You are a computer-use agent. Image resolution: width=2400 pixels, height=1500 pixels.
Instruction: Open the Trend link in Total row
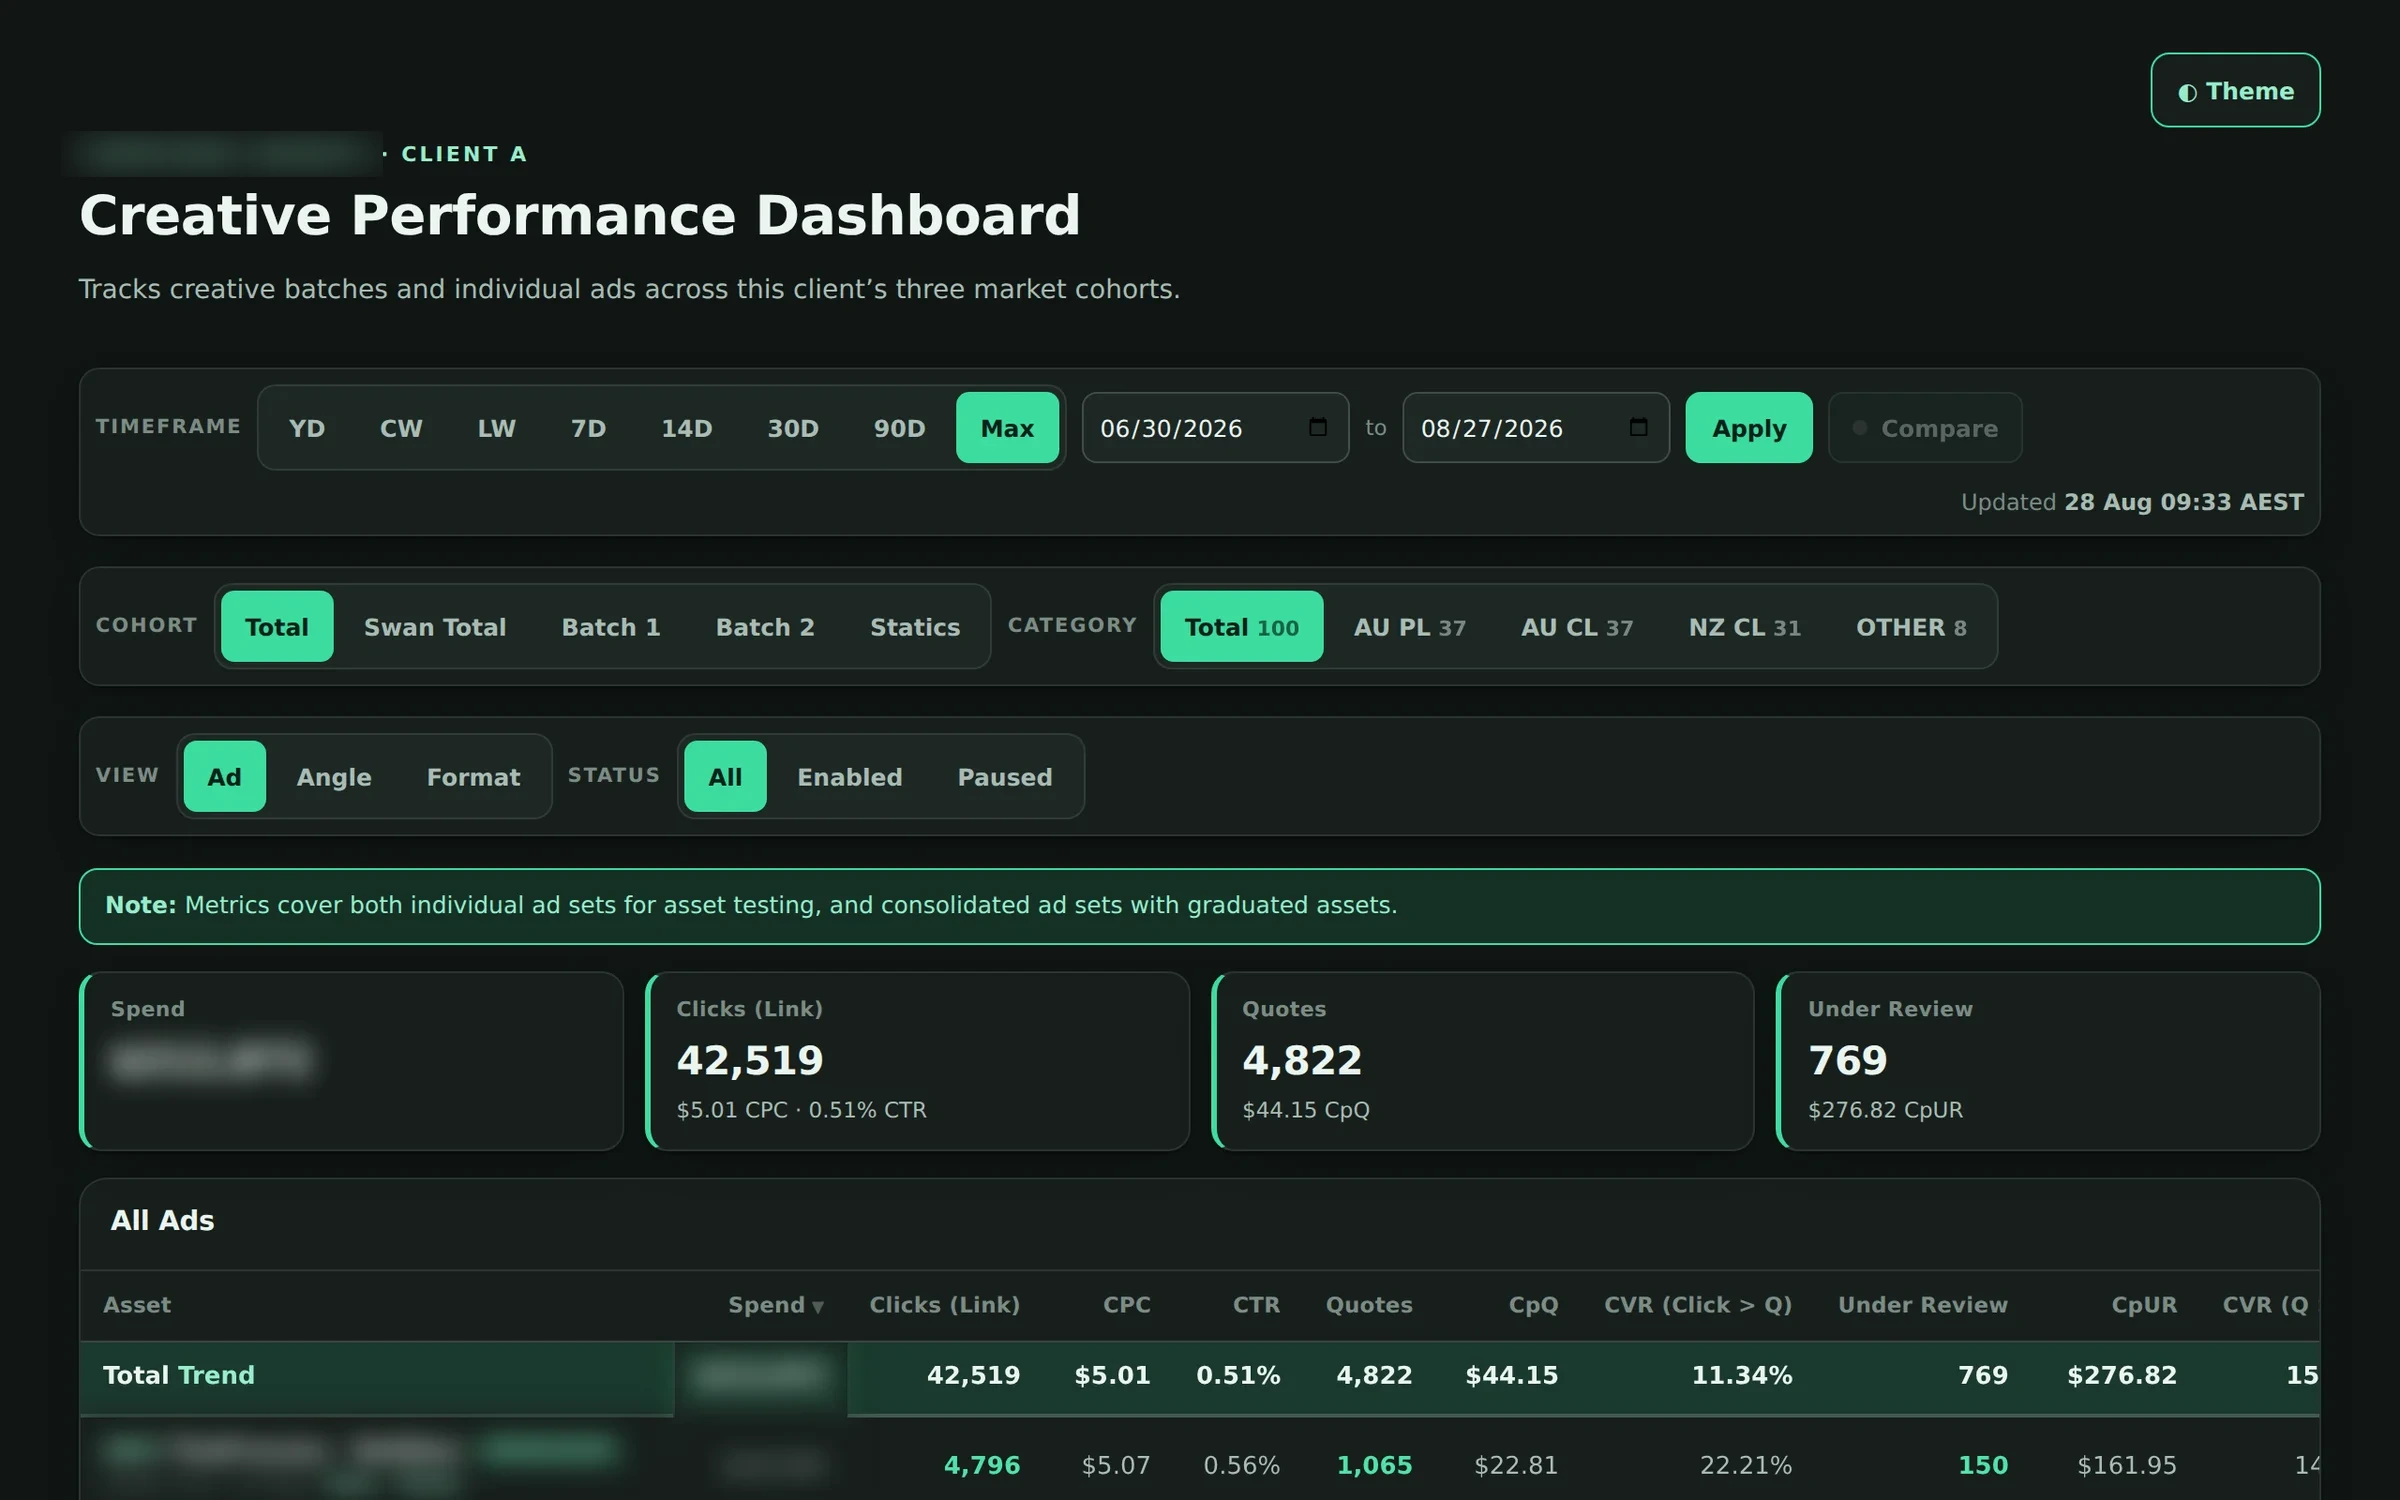coord(217,1376)
